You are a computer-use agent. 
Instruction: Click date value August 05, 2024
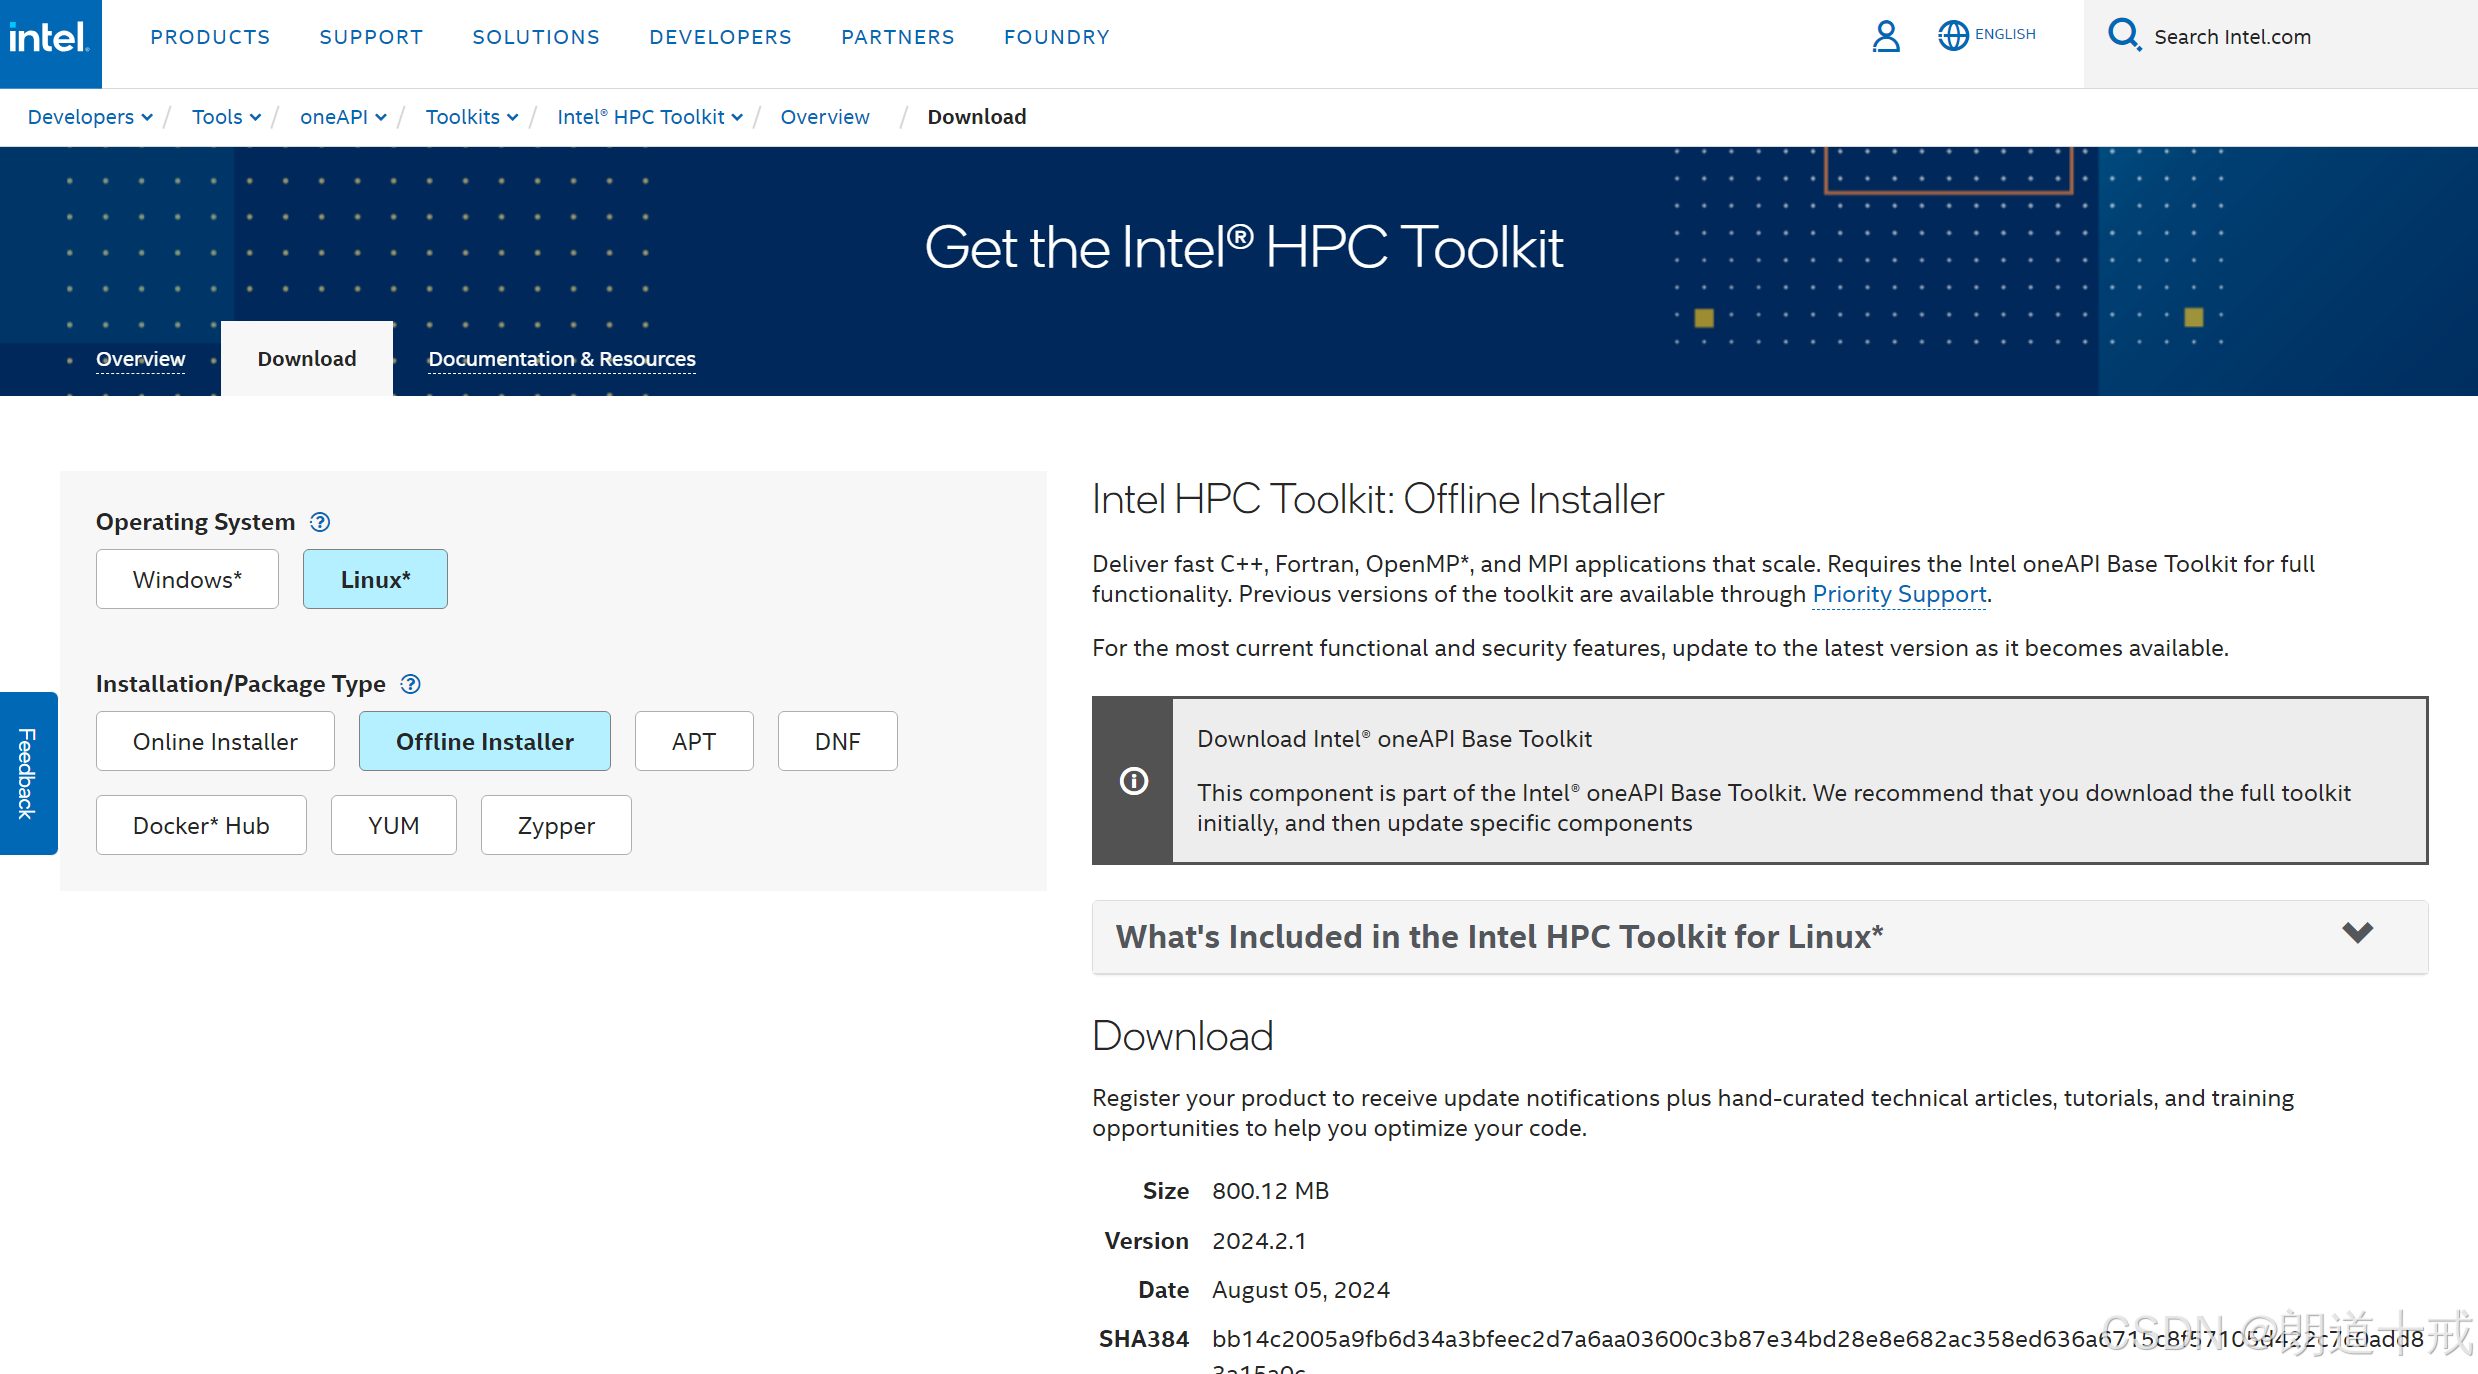click(1301, 1290)
